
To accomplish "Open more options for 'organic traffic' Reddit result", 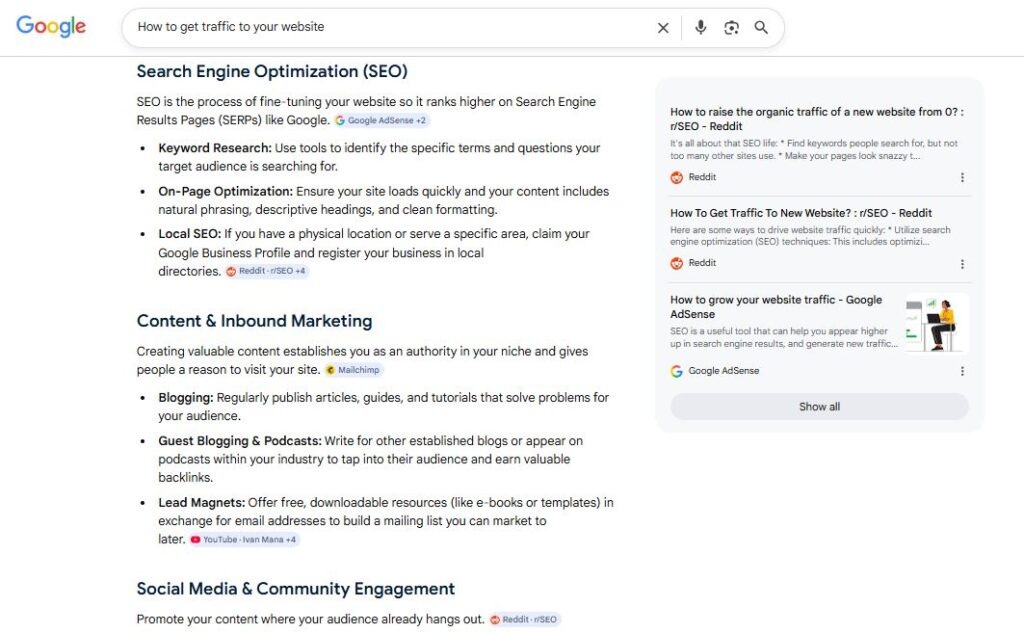I will 962,177.
